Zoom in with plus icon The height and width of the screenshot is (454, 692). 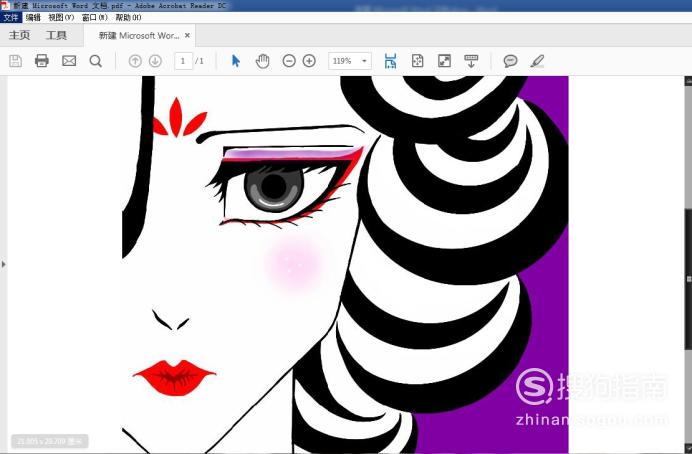click(309, 61)
